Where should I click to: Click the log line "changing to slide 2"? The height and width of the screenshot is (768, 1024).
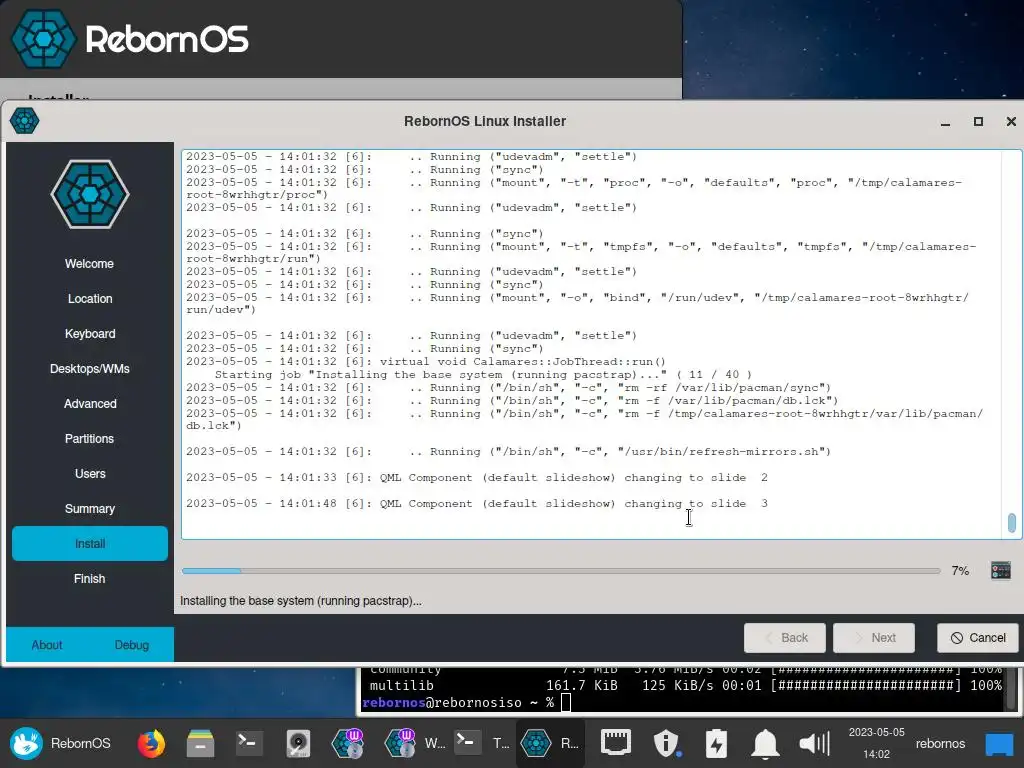(477, 477)
